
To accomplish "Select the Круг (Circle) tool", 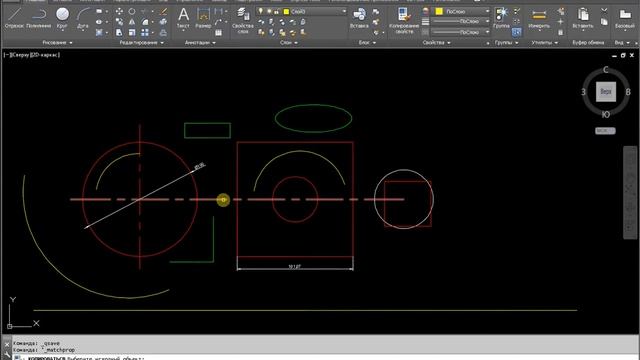I will point(62,18).
